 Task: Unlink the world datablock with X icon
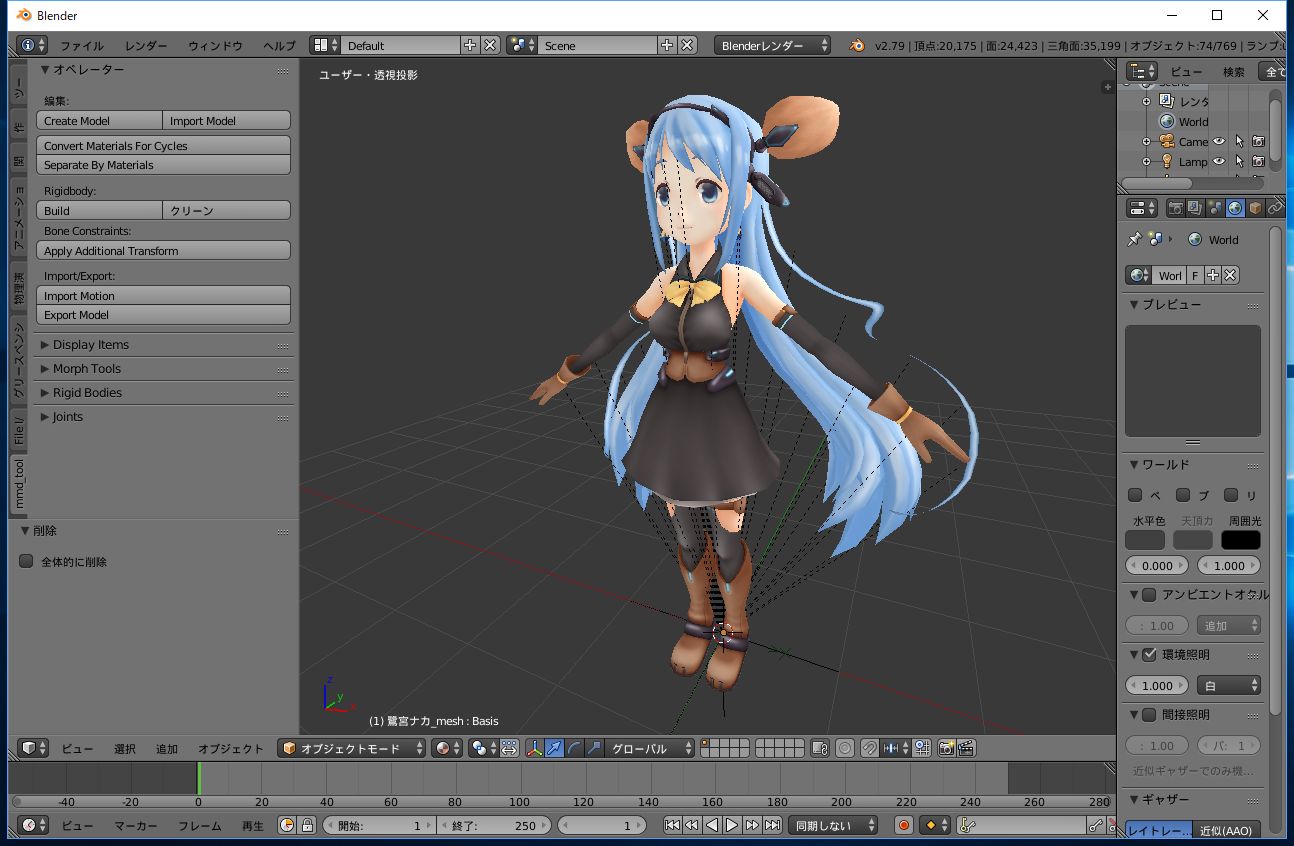[x=1231, y=275]
